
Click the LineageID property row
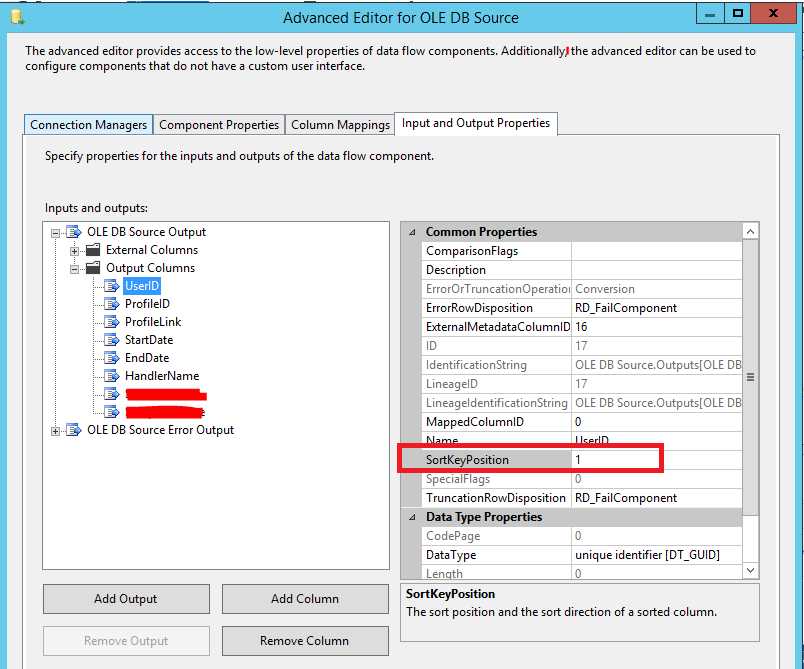(x=582, y=384)
